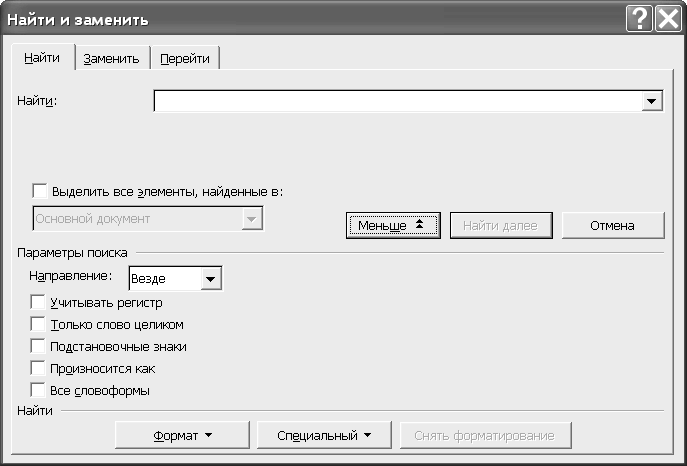Open the Формат dropdown button
The image size is (687, 466).
[x=182, y=435]
